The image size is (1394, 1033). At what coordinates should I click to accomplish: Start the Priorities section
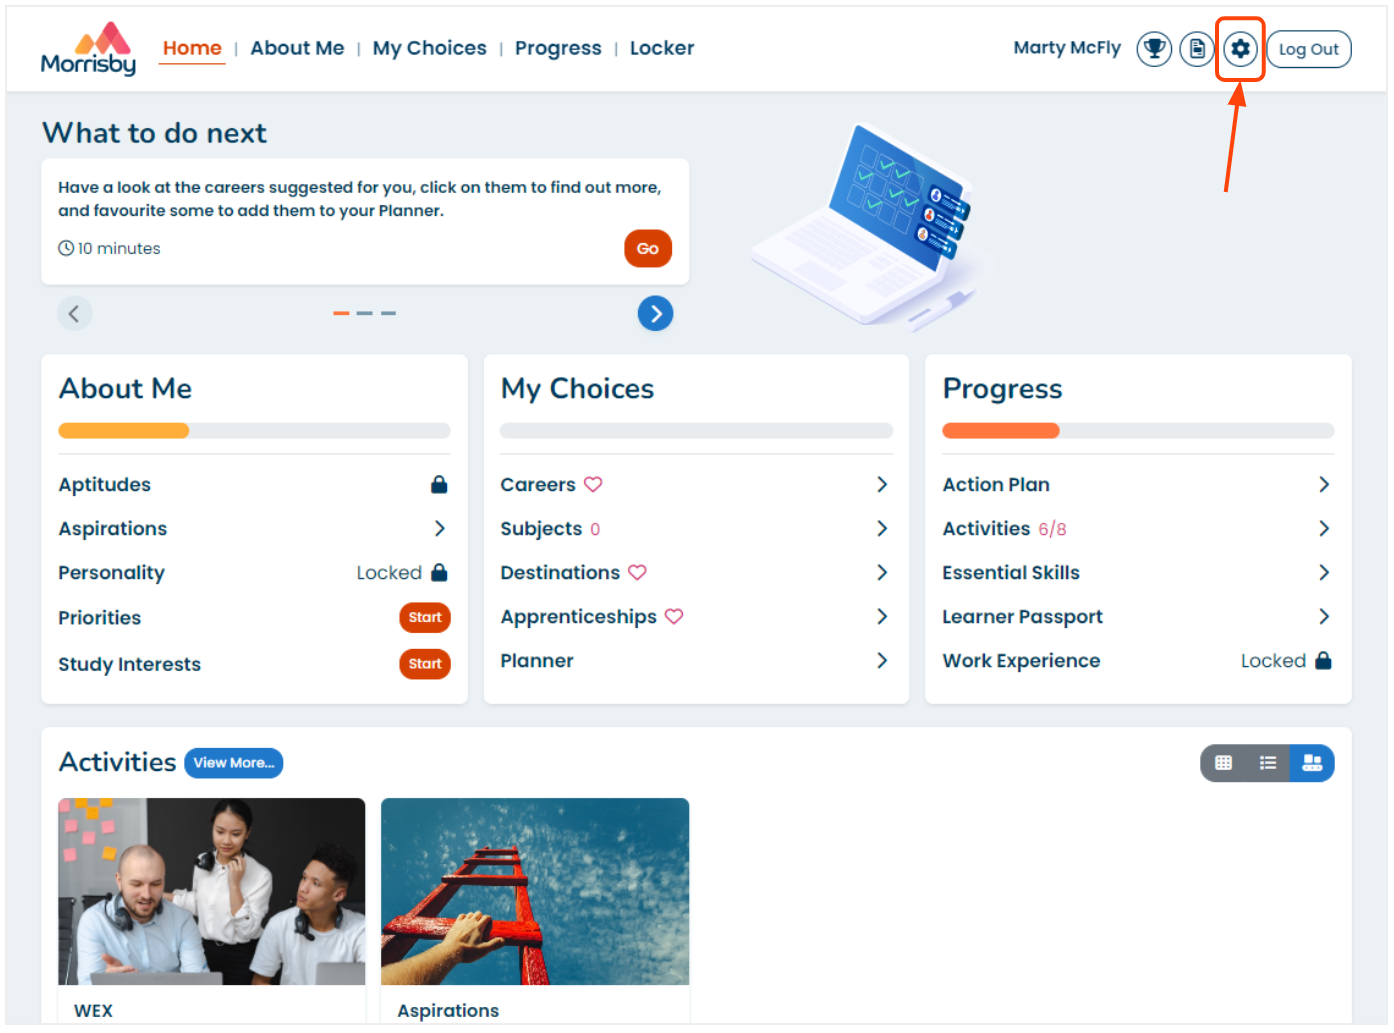pyautogui.click(x=425, y=617)
